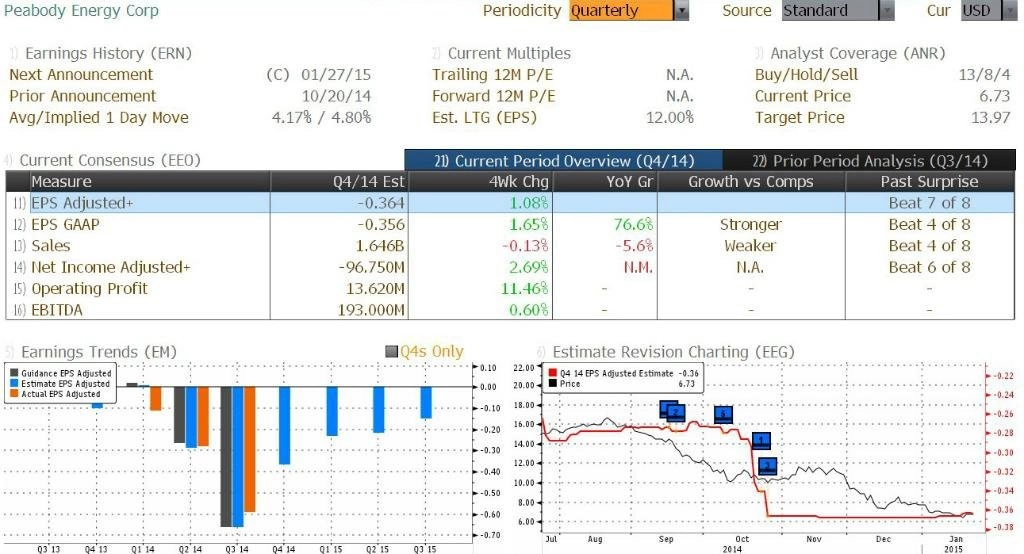This screenshot has height=554, width=1024.
Task: Click the 4Wk Chg column header
Action: coord(480,182)
